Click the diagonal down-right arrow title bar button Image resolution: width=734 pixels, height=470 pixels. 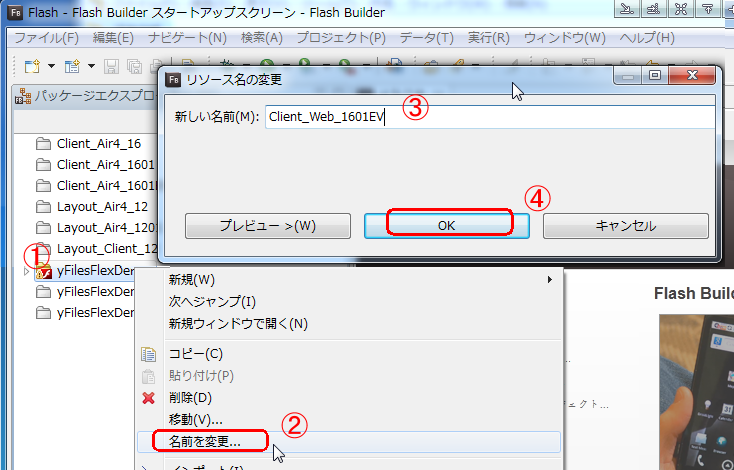627,8
